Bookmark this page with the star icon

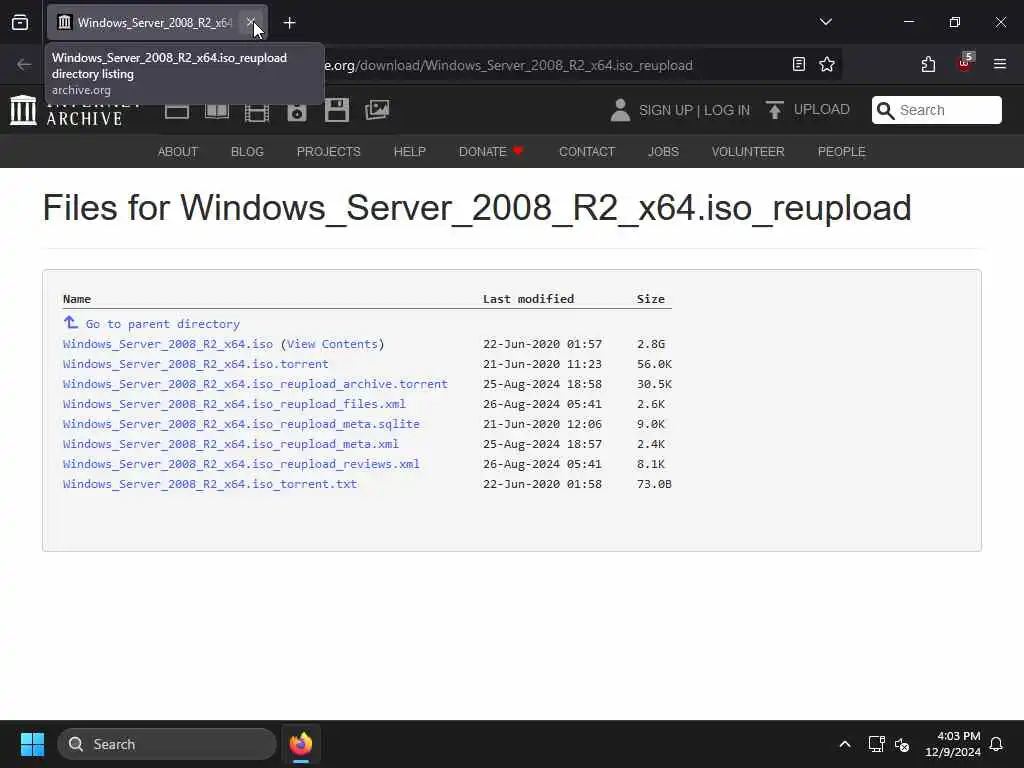pos(827,64)
